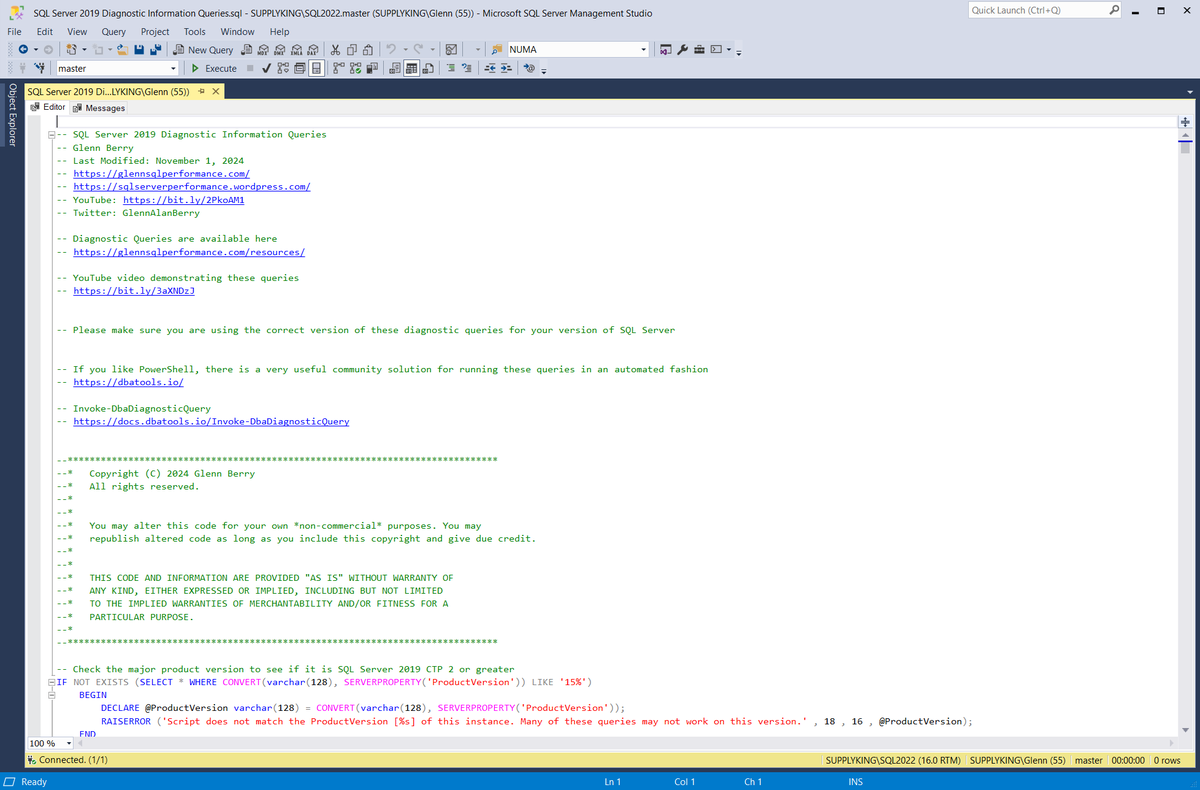Close the SQL Server 2019 document tab
Viewport: 1200px width, 790px height.
(216, 91)
